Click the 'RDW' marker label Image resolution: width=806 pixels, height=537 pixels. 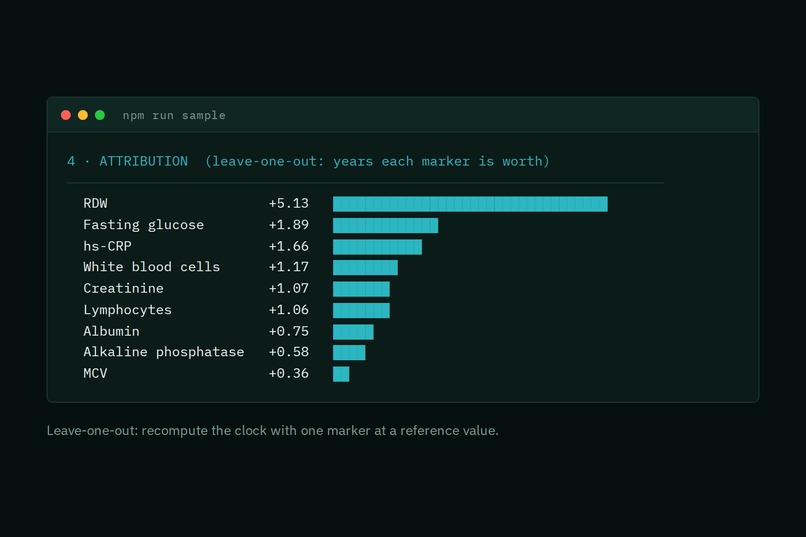coord(95,203)
